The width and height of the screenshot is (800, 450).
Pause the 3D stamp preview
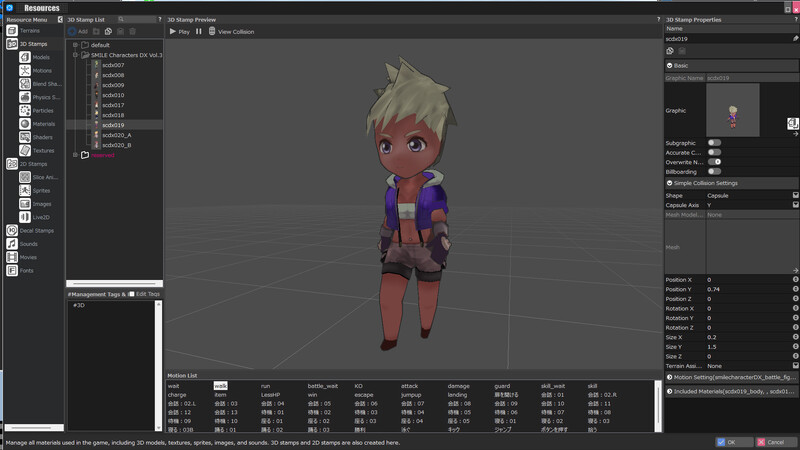coord(198,31)
